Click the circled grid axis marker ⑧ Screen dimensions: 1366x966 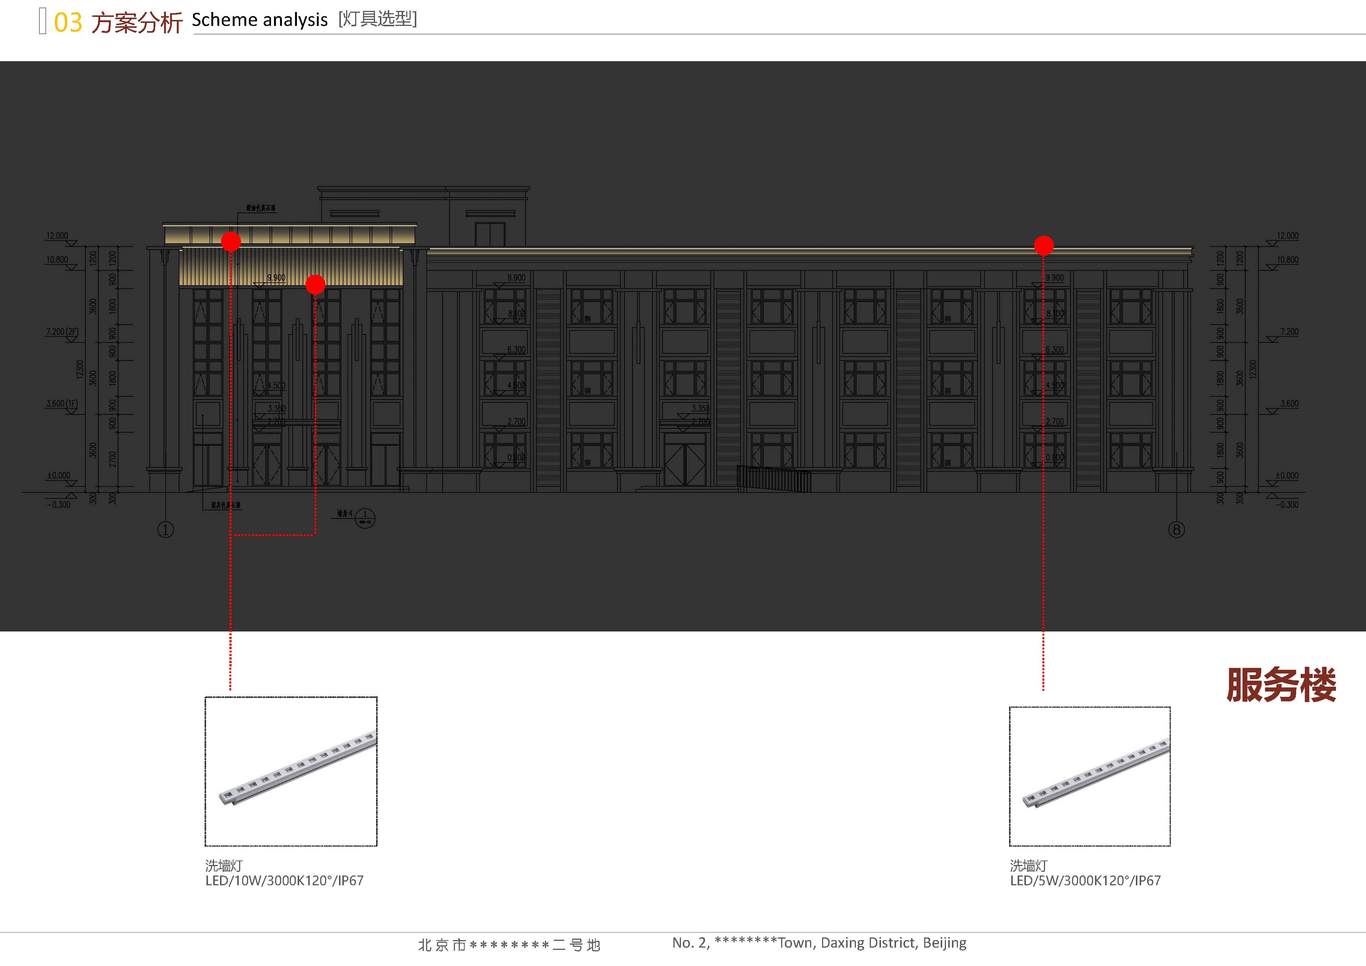coord(1176,530)
